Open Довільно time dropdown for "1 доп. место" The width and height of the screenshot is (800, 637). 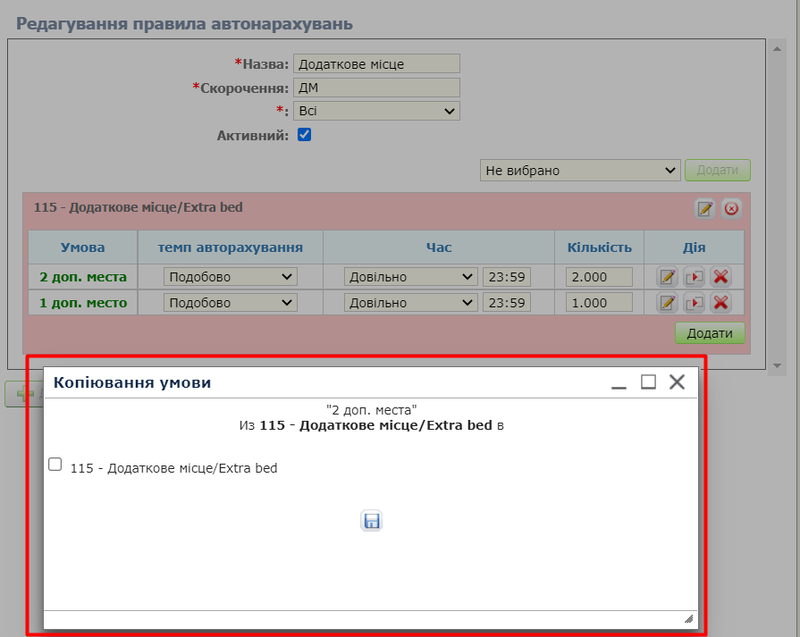tap(410, 303)
